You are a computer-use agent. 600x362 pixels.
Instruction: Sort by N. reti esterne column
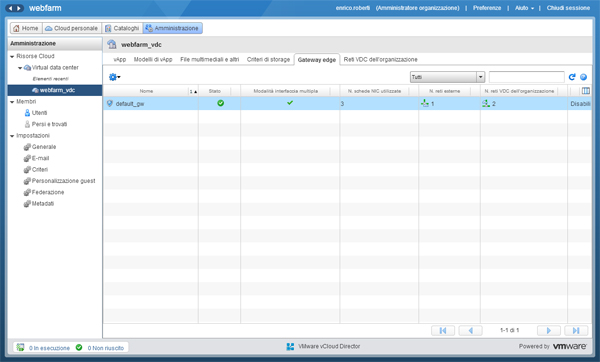coord(445,91)
